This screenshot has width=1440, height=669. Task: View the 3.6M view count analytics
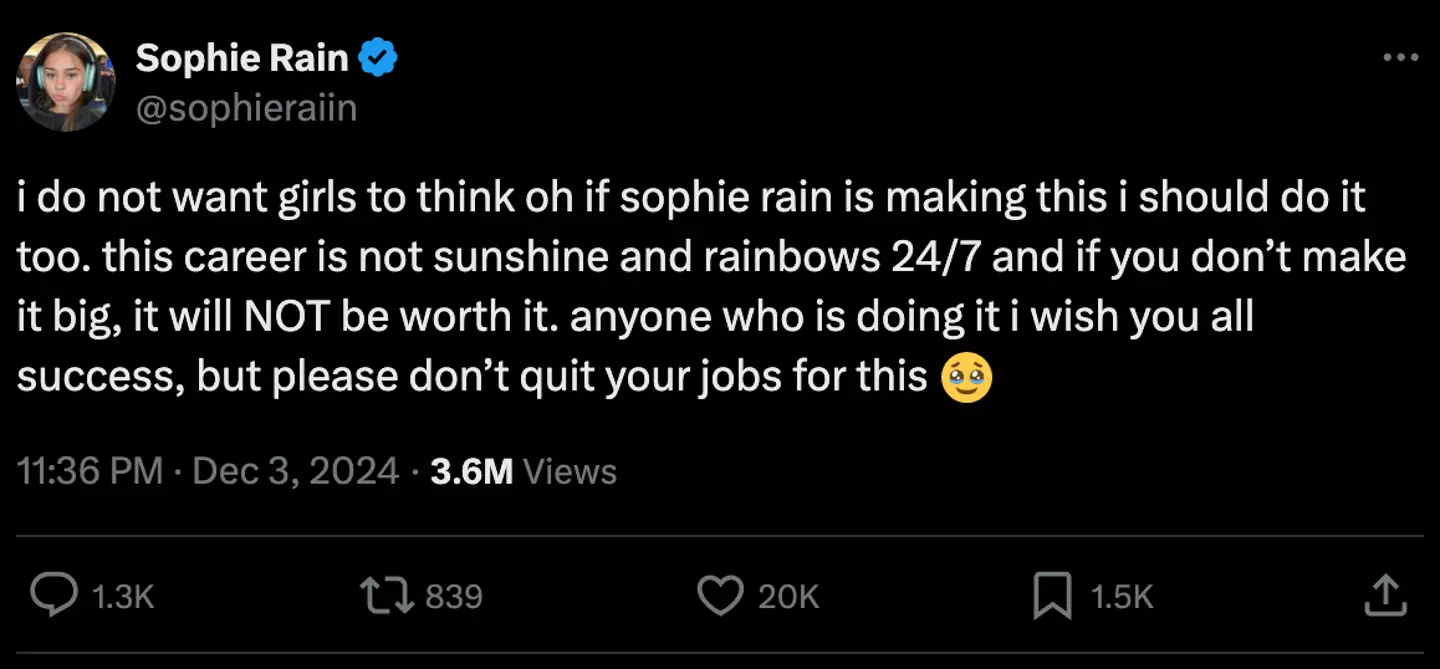[471, 471]
